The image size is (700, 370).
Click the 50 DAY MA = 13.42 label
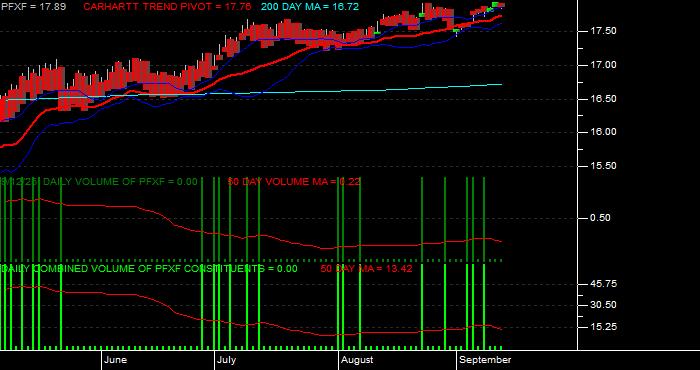[366, 269]
